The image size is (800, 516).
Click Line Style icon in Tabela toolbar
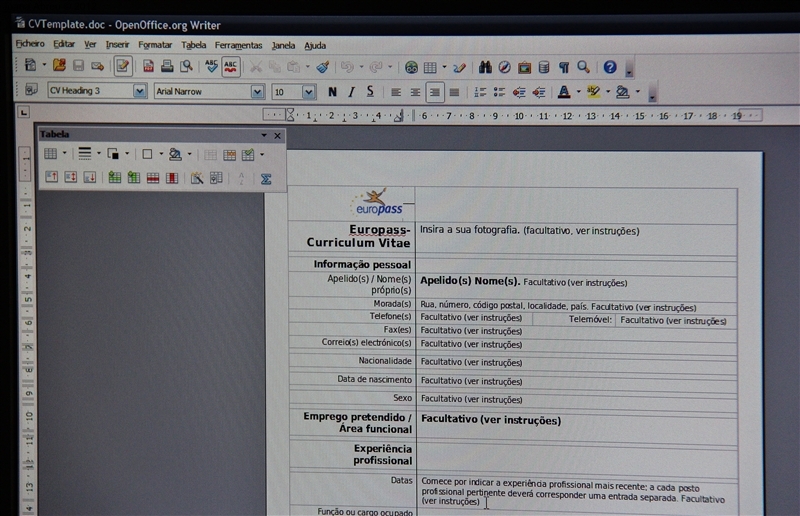tap(85, 154)
